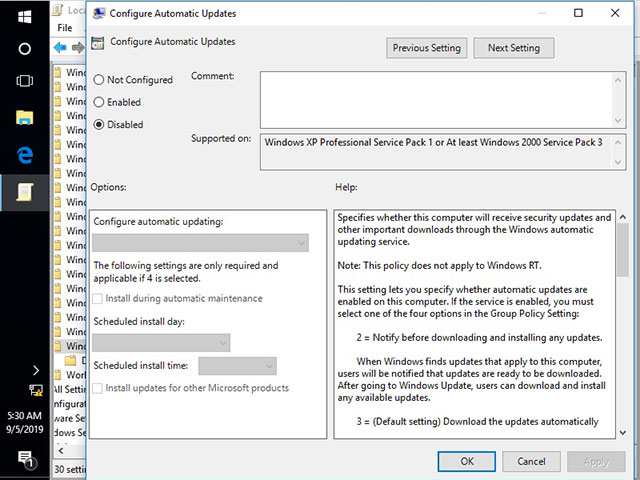Click '3 = (Default setting)' help line
This screenshot has width=640, height=480.
[478, 421]
